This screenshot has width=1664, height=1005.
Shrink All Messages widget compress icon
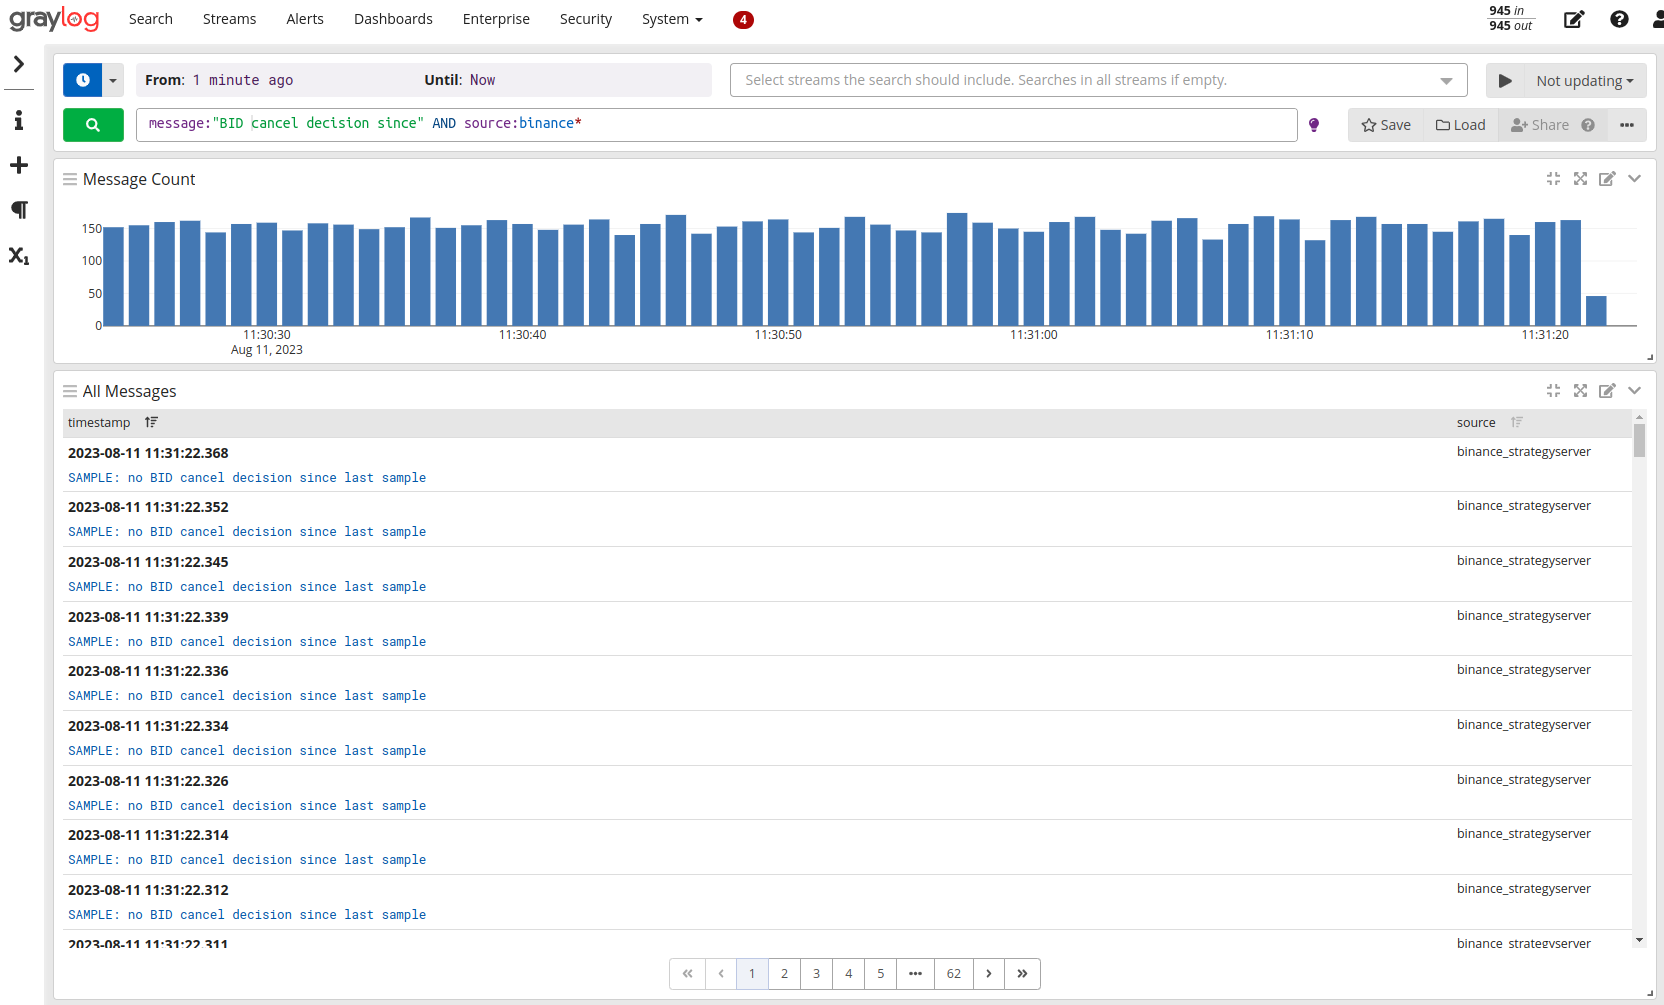tap(1553, 391)
